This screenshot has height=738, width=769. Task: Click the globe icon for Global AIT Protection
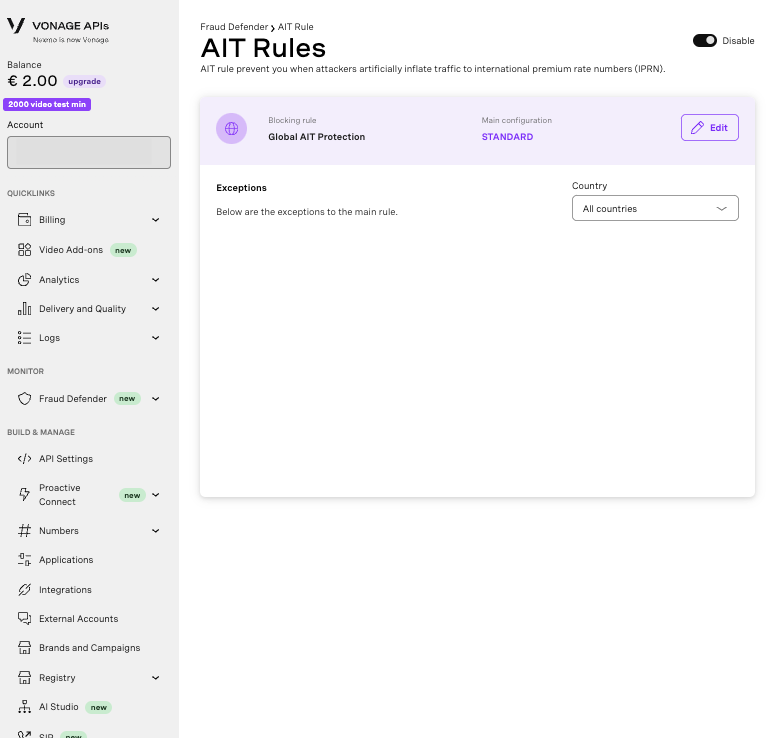pyautogui.click(x=231, y=128)
